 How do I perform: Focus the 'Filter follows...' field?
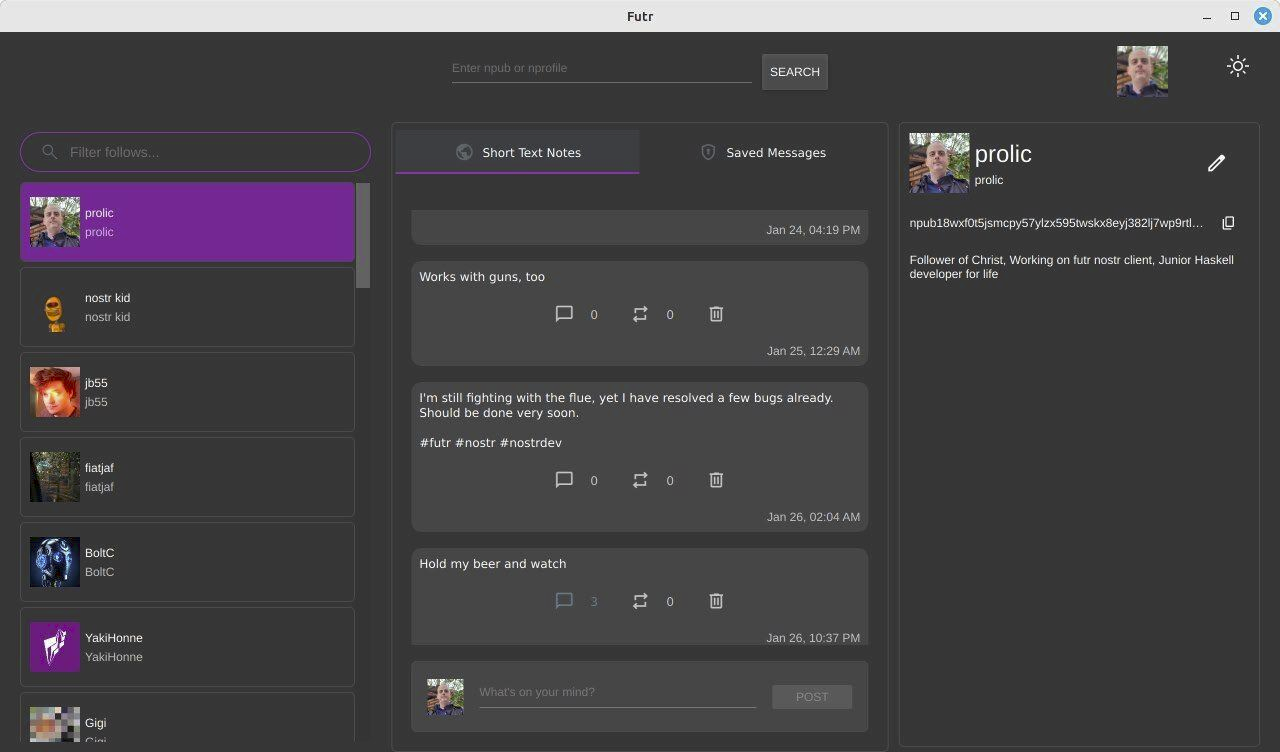pyautogui.click(x=195, y=152)
